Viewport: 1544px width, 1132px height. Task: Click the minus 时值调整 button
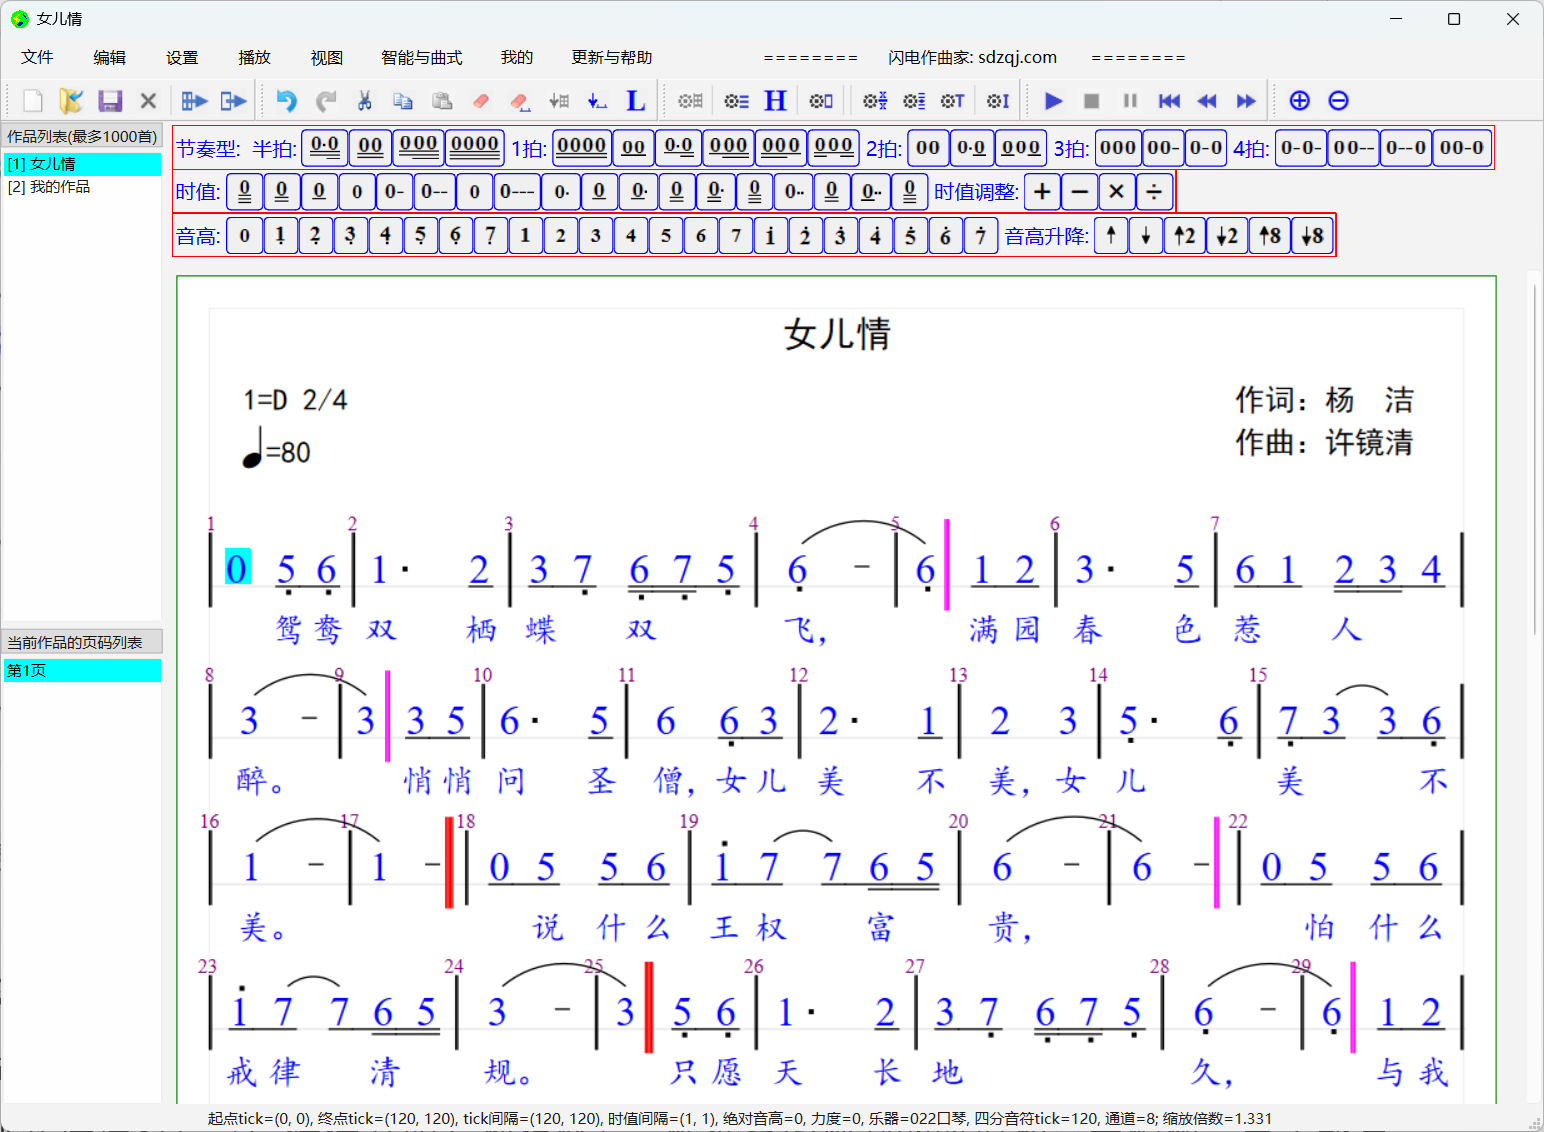1079,191
